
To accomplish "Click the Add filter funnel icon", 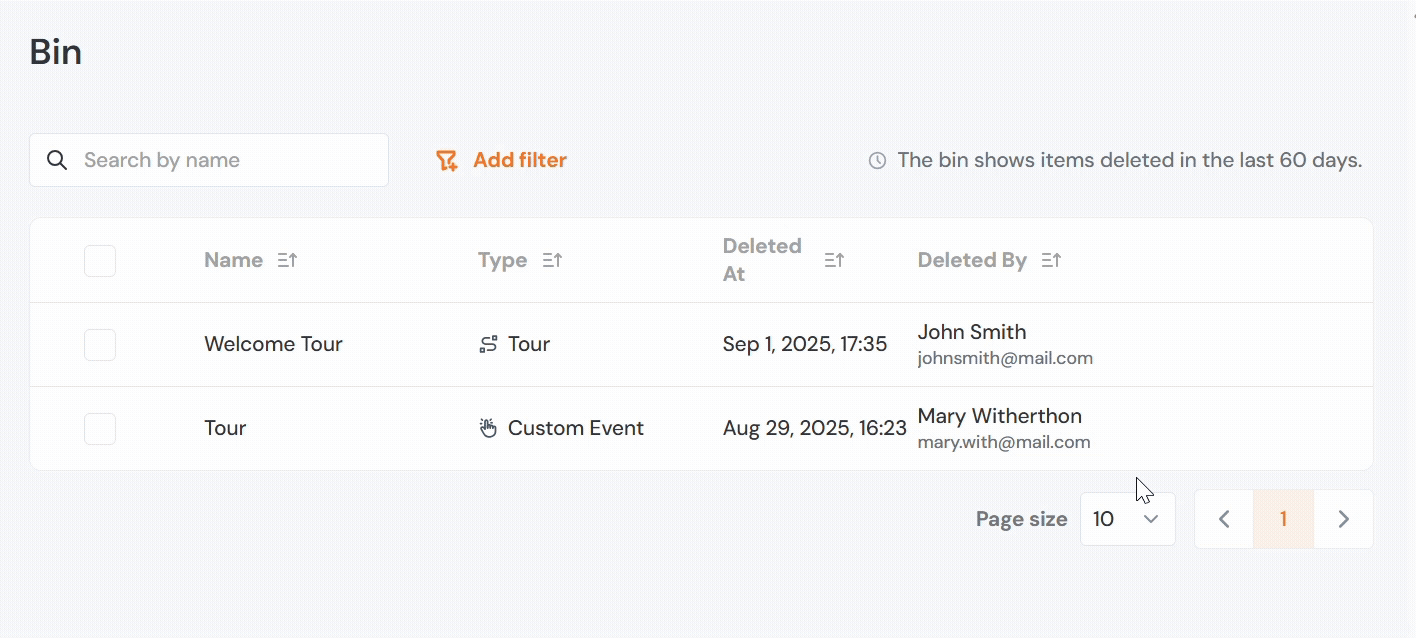I will [447, 160].
